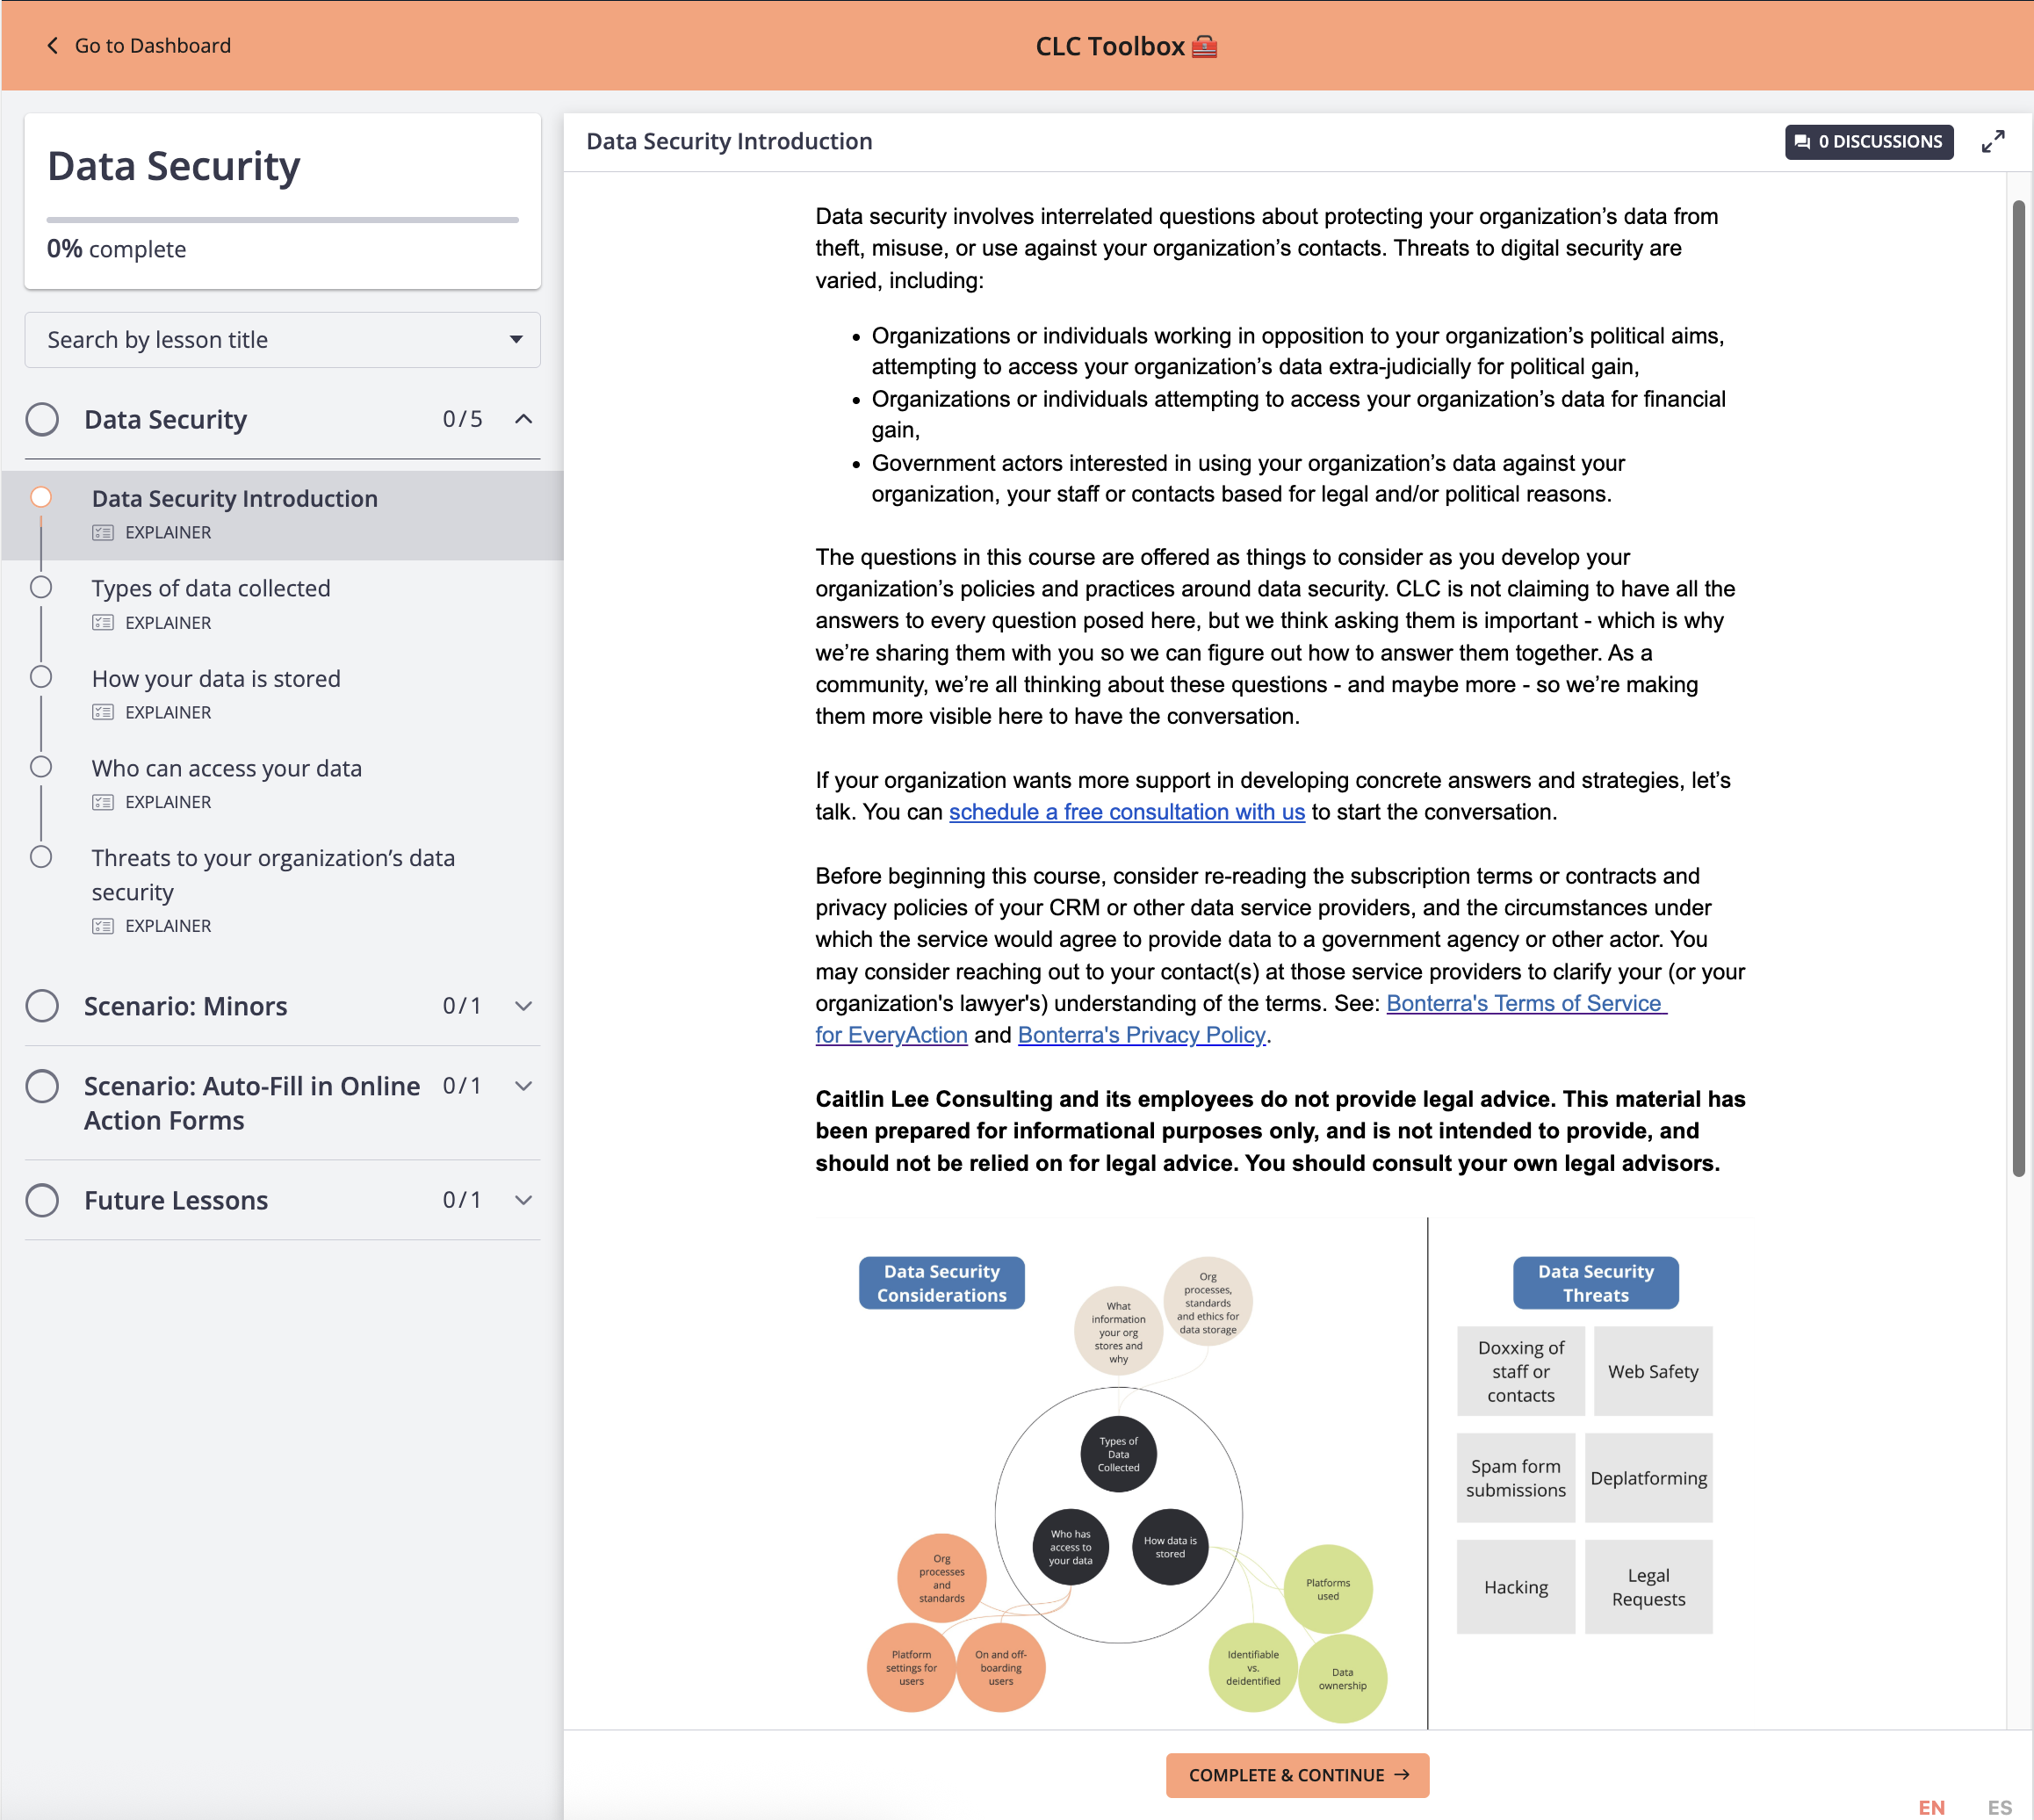Toggle completion circle for How your data is stored
The height and width of the screenshot is (1820, 2034).
[41, 677]
